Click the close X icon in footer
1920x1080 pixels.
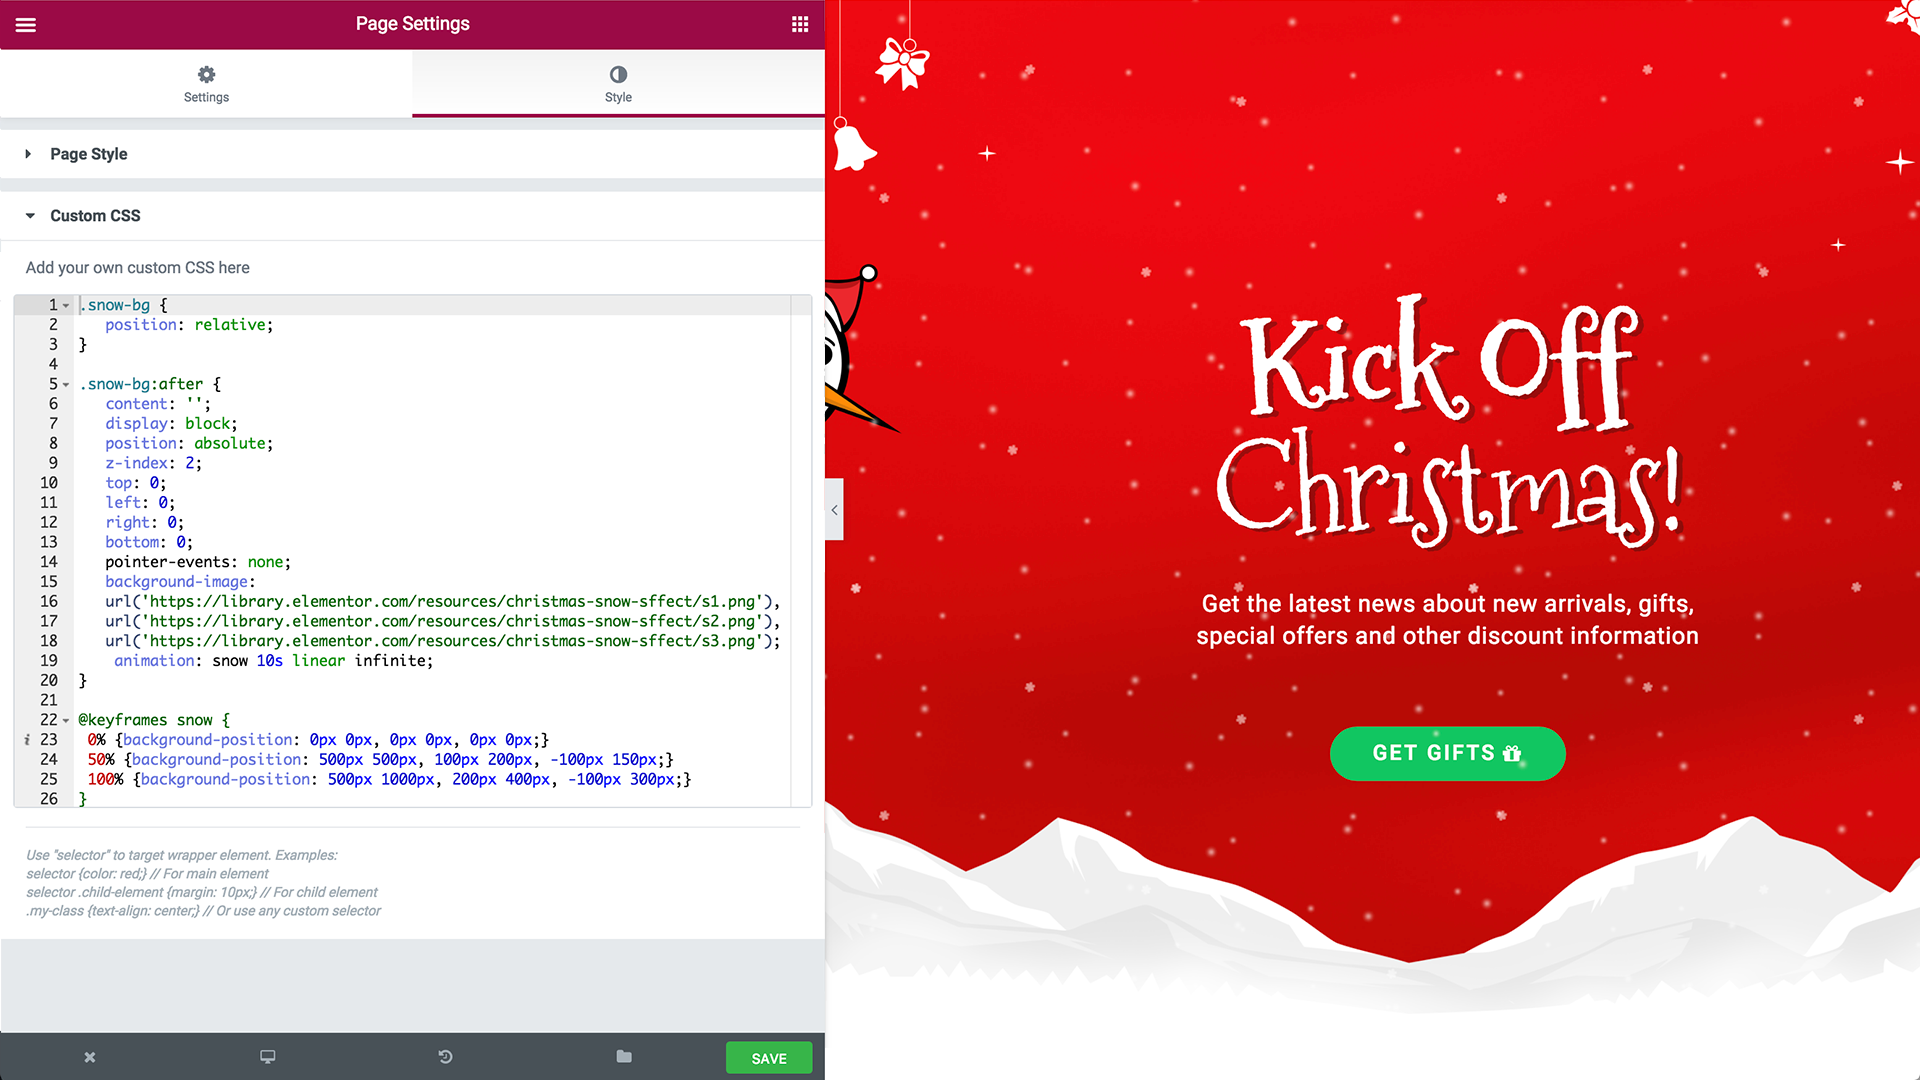[x=90, y=1057]
